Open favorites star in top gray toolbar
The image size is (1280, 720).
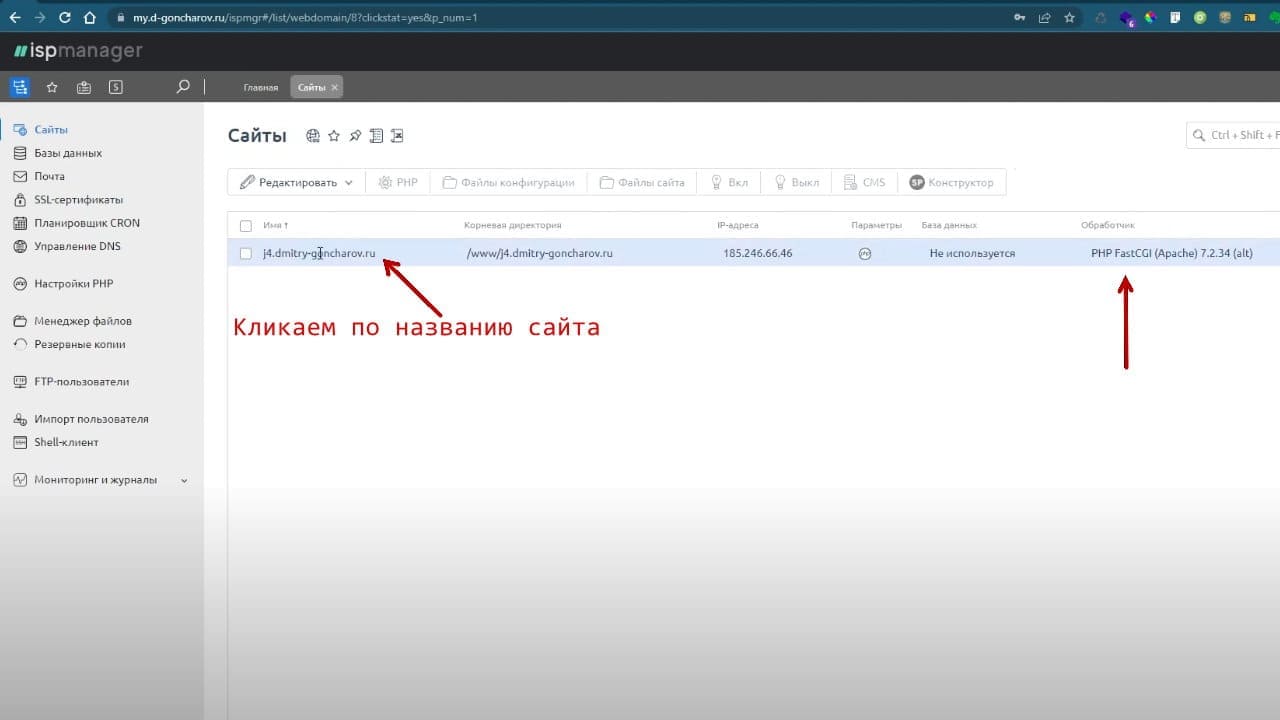pos(52,87)
